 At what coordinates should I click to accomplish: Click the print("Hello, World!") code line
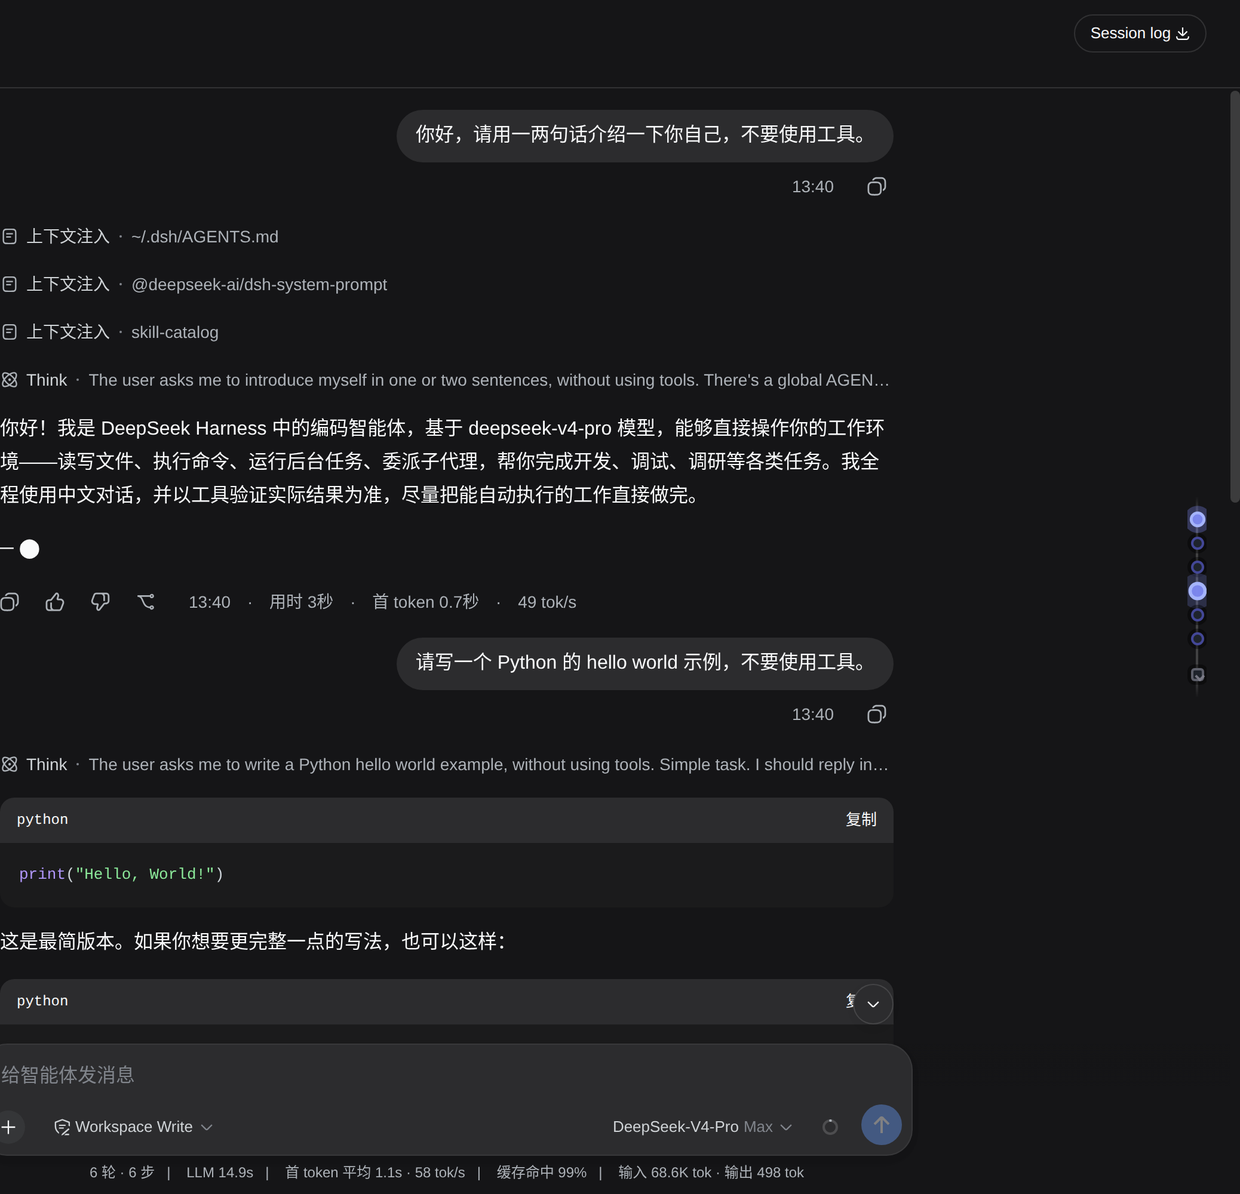click(x=121, y=874)
